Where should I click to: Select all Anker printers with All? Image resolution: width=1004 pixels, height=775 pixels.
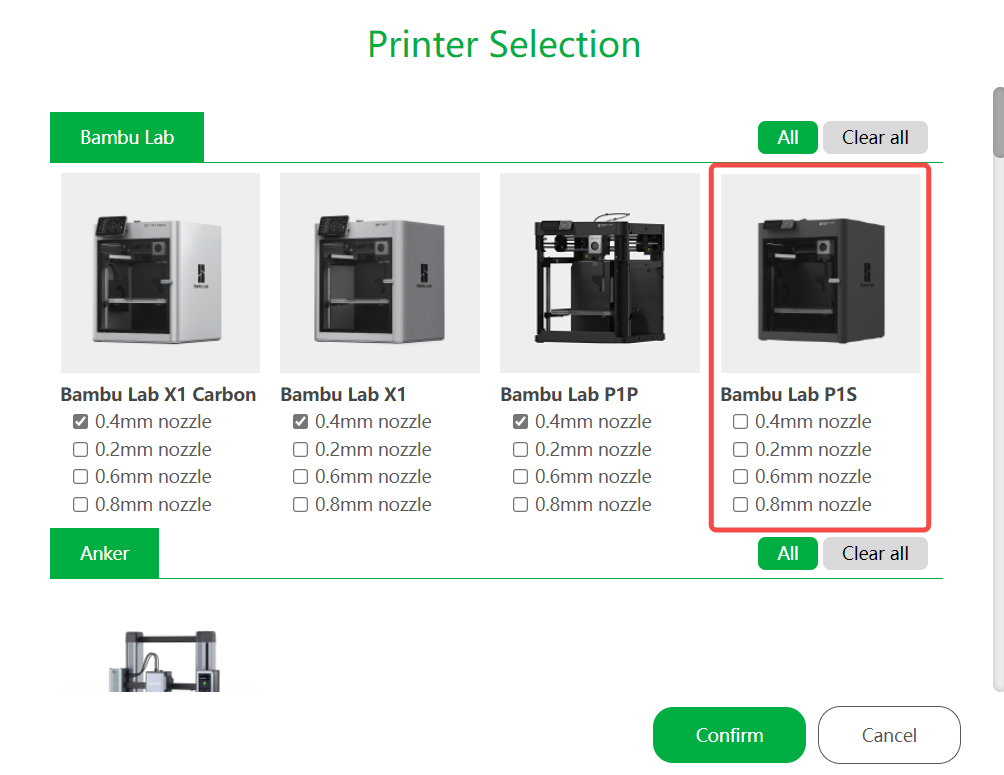click(788, 553)
